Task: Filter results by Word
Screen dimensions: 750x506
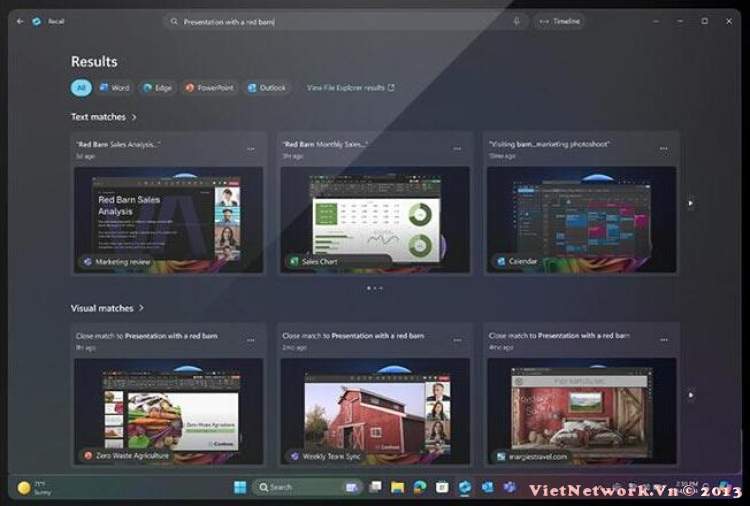Action: (x=114, y=88)
